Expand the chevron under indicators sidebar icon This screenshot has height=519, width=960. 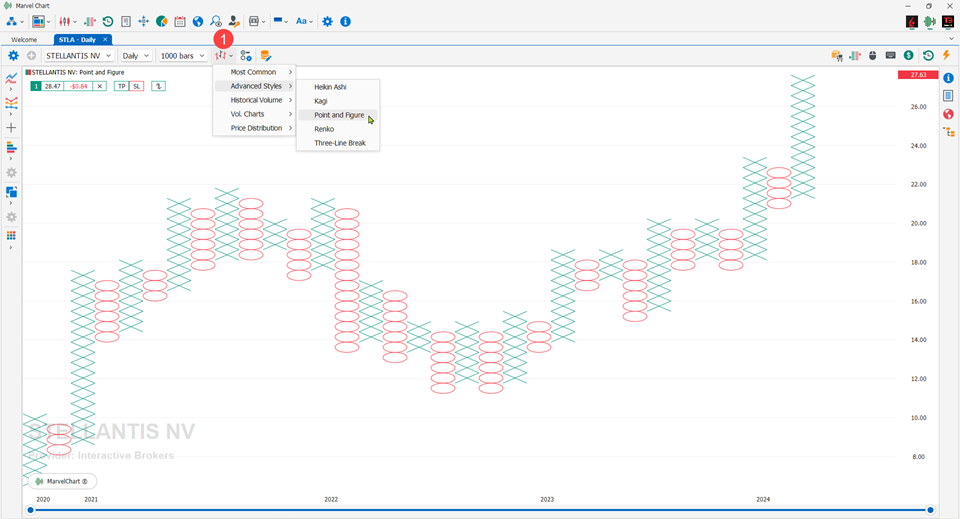[10, 89]
